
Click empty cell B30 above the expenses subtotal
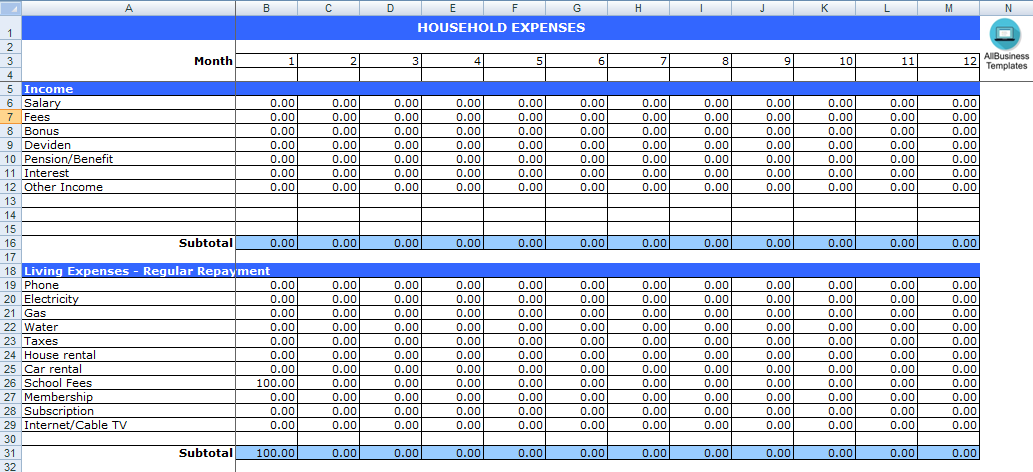pyautogui.click(x=266, y=439)
